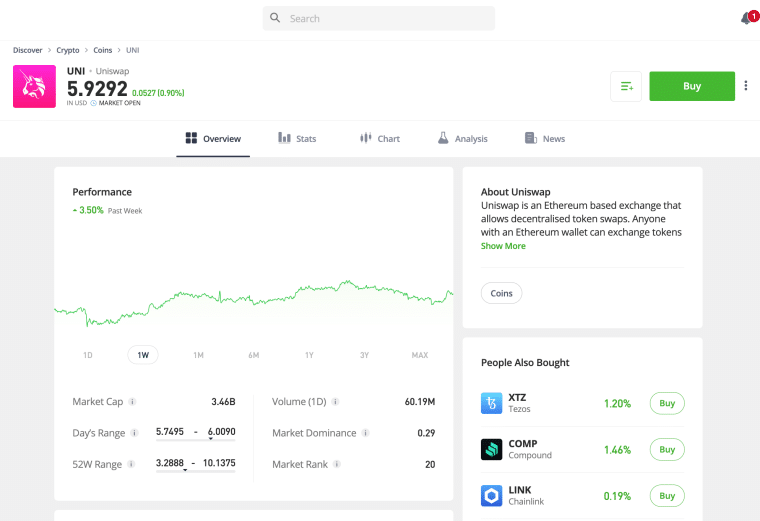Click the 5.9292 price value
Image resolution: width=760 pixels, height=521 pixels.
(x=97, y=89)
